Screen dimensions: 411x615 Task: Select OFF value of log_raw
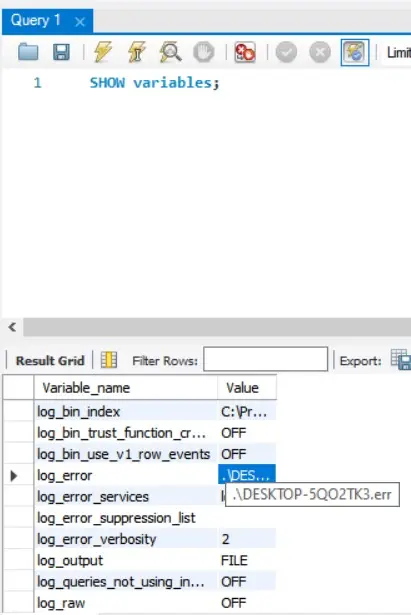pyautogui.click(x=247, y=602)
